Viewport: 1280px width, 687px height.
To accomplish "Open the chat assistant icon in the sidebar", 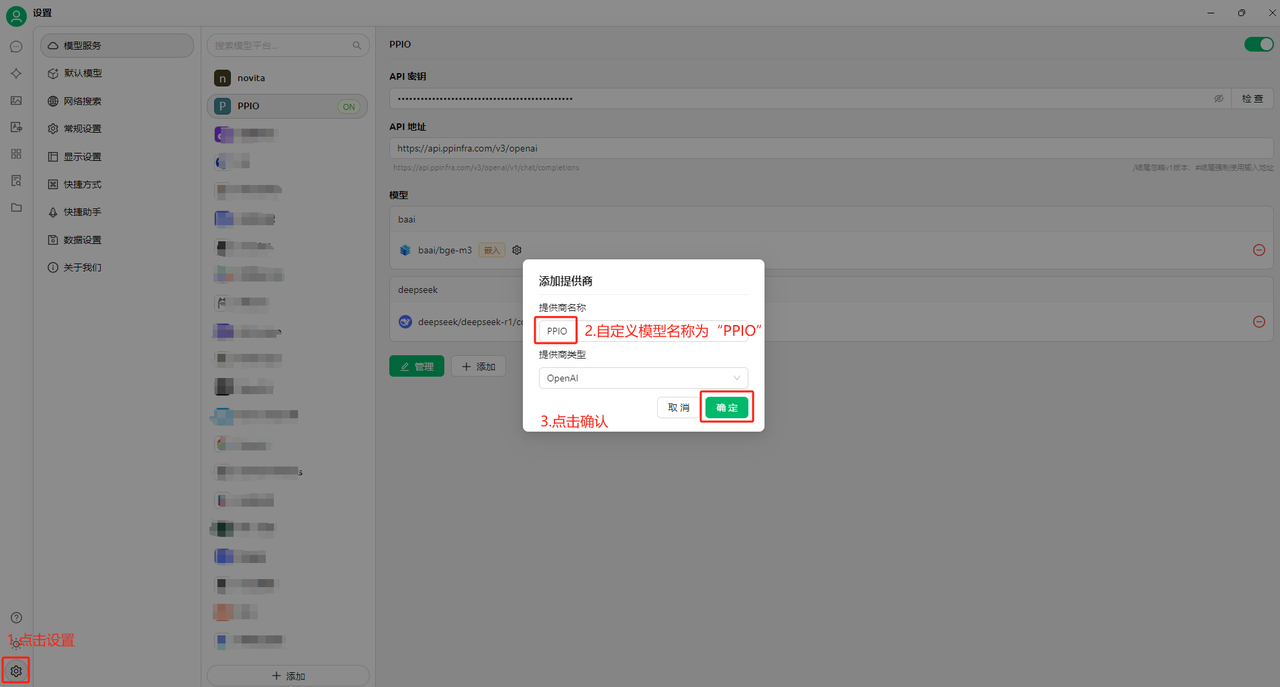I will pyautogui.click(x=16, y=46).
